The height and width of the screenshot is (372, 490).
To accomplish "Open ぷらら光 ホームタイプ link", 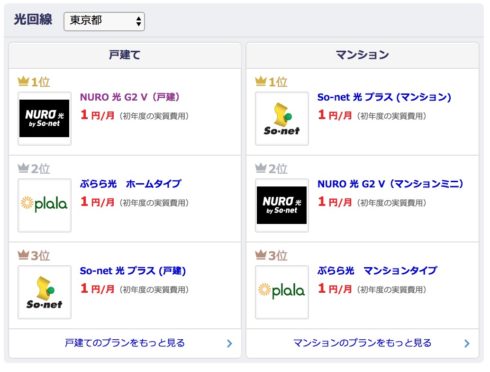I will [131, 184].
